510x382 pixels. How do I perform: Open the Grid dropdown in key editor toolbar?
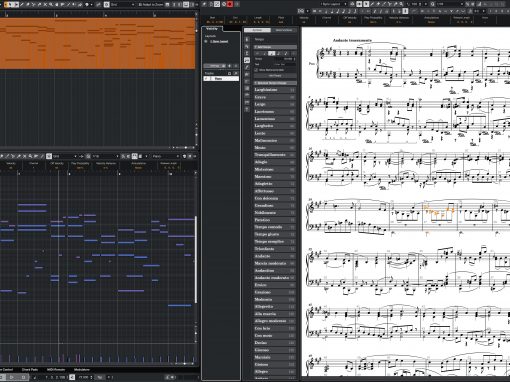pos(65,156)
